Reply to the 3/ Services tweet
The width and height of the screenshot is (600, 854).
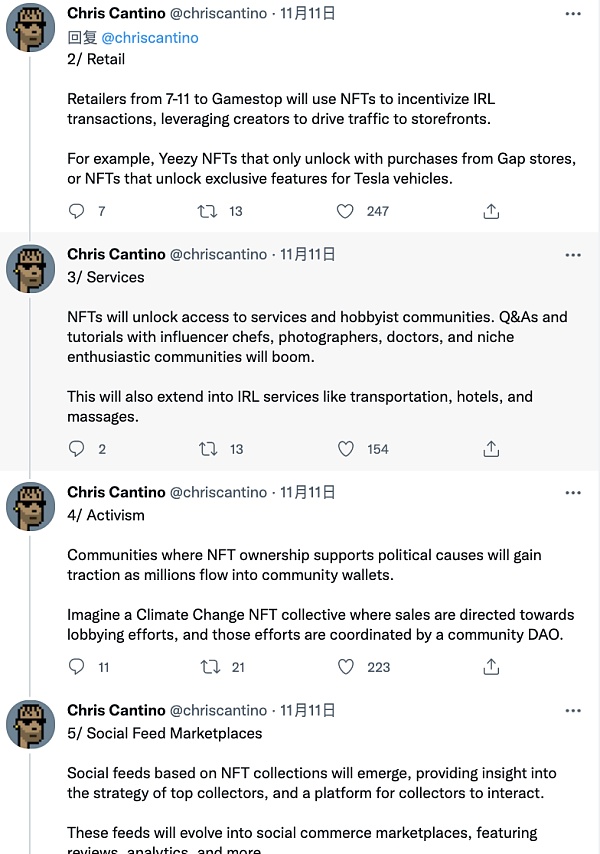click(77, 449)
